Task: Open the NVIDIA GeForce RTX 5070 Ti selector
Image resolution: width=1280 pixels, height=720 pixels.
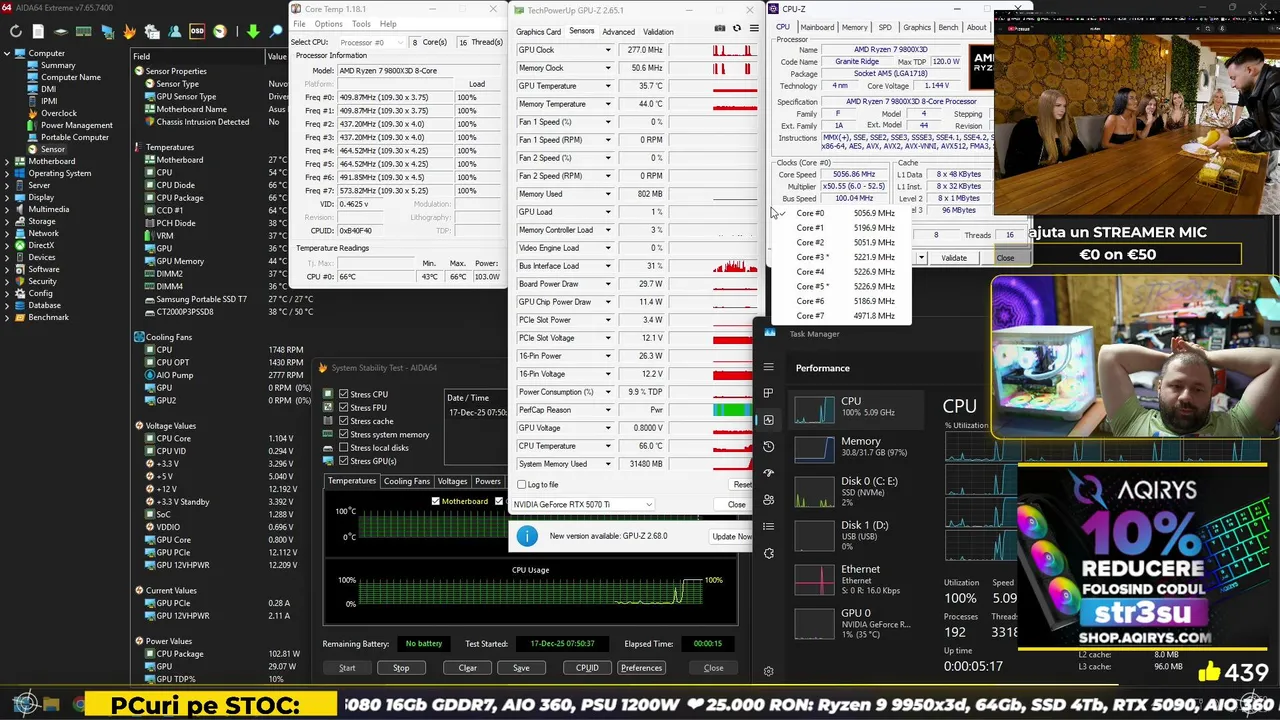Action: [x=582, y=504]
